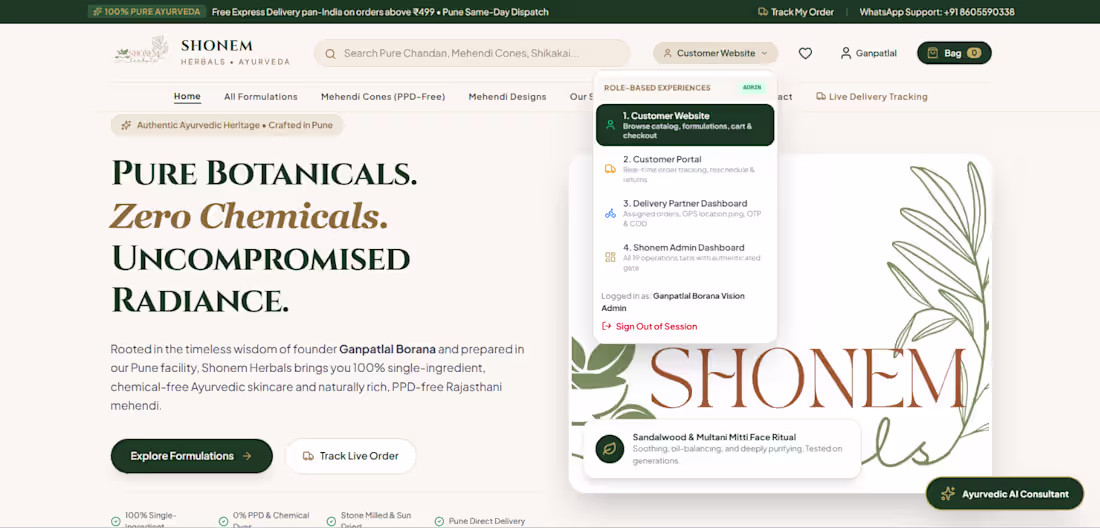Click the Track Live Order button
Image resolution: width=1100 pixels, height=528 pixels.
click(x=351, y=456)
